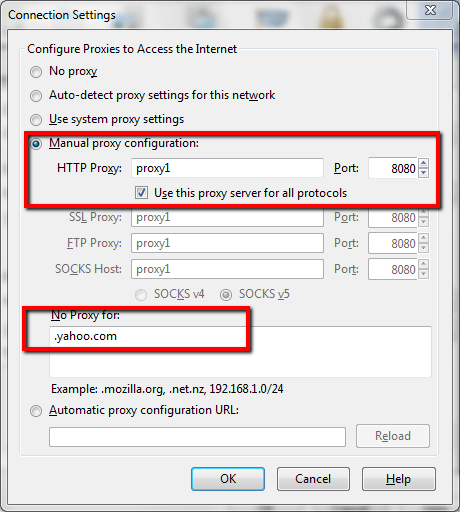Choose Auto-detect proxy settings for this network

point(36,96)
